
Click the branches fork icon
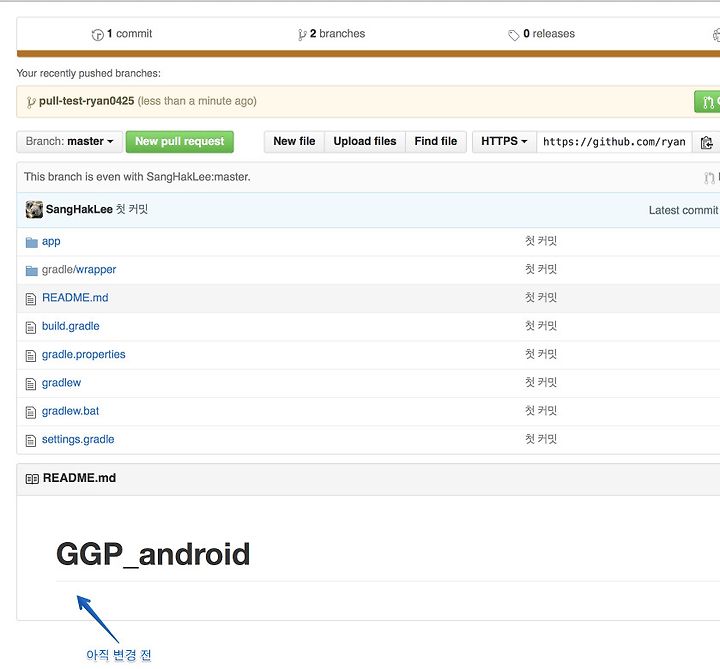pyautogui.click(x=302, y=34)
